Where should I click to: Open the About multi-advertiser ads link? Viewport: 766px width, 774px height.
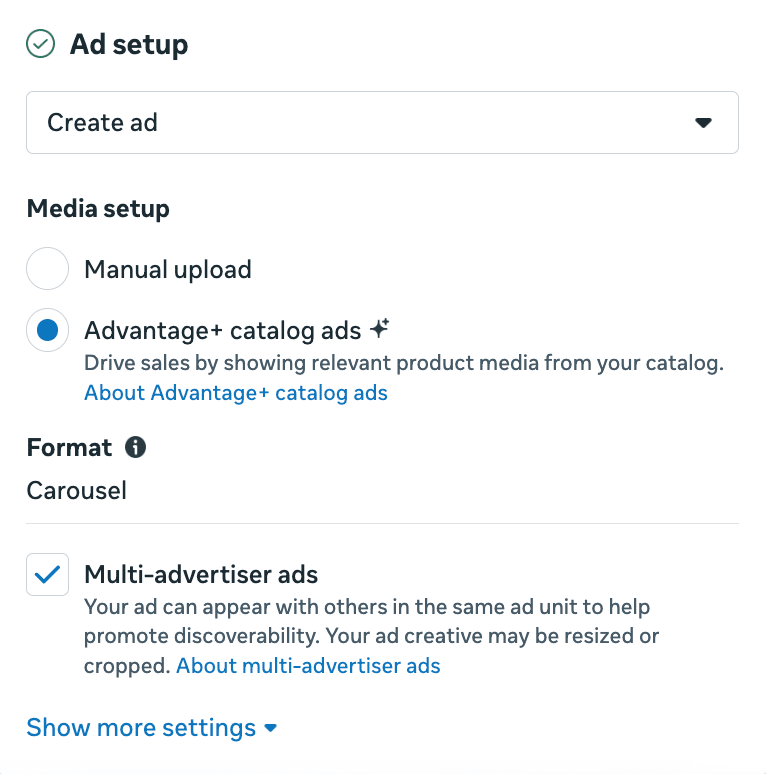pyautogui.click(x=308, y=666)
